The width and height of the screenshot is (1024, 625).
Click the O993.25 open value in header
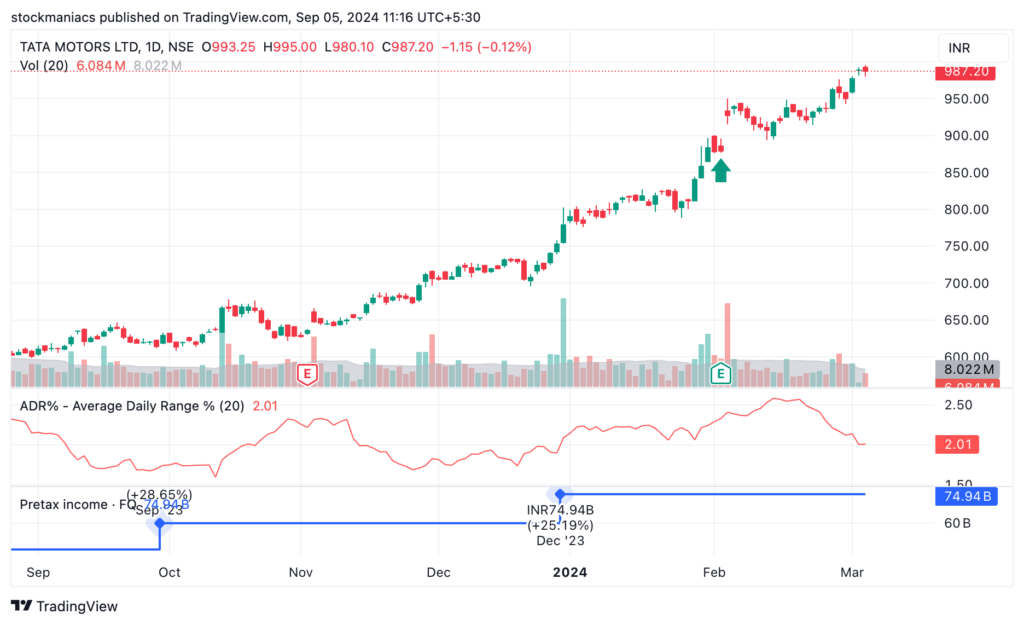(228, 47)
